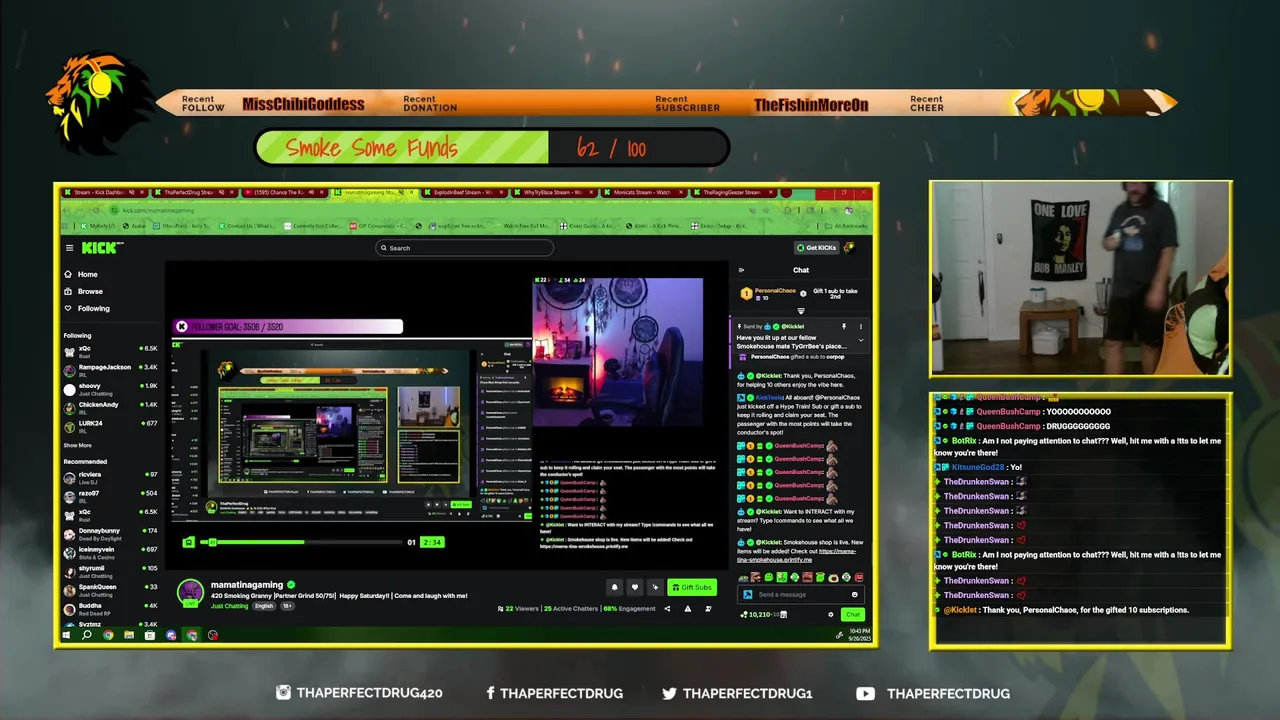Toggle mute icon on ThePerfectDrug Stream tab
Image resolution: width=1280 pixels, height=720 pixels.
(x=221, y=192)
